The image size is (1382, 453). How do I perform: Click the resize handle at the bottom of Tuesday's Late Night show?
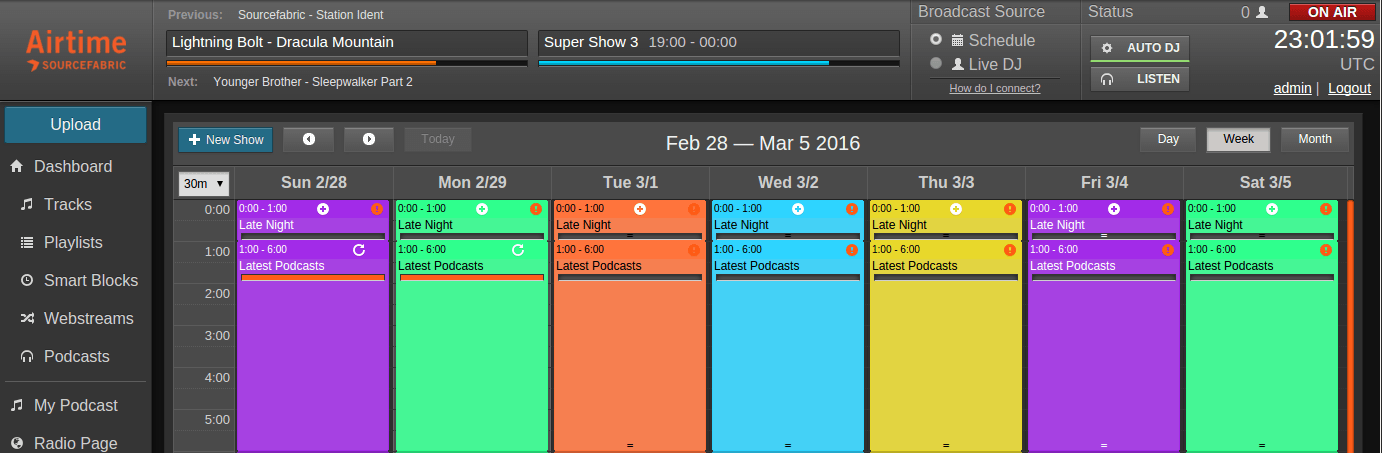630,236
